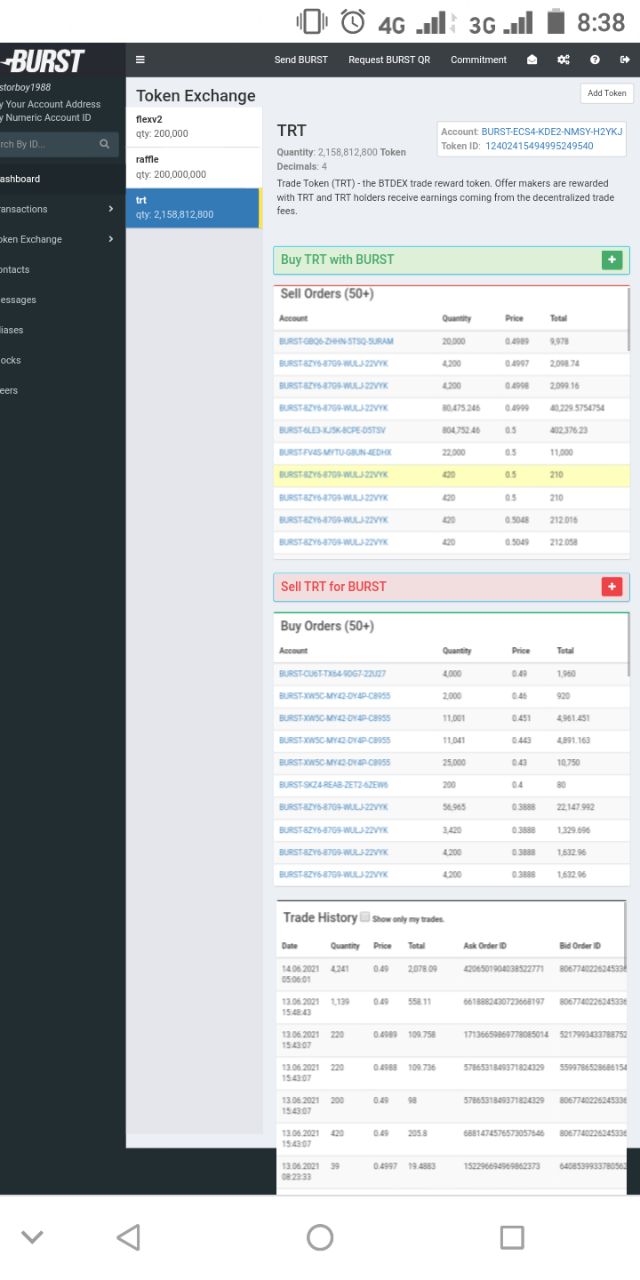Click the search magnifier icon in sidebar
The image size is (640, 1280).
click(x=104, y=144)
